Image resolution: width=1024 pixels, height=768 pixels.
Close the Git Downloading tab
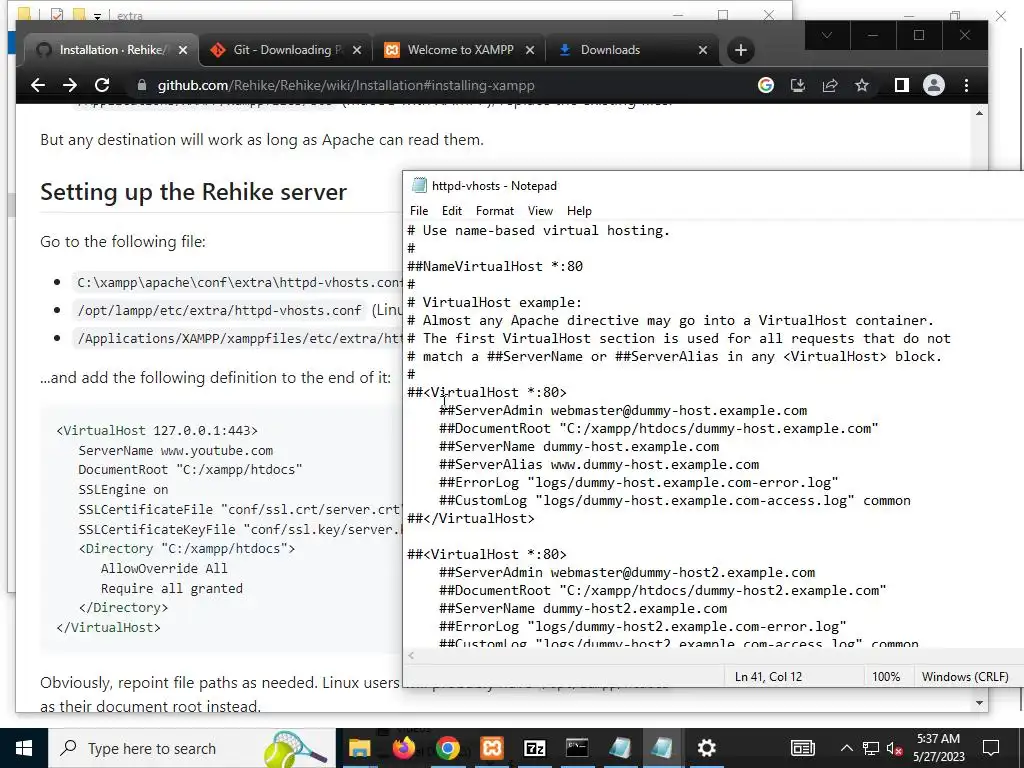357,50
